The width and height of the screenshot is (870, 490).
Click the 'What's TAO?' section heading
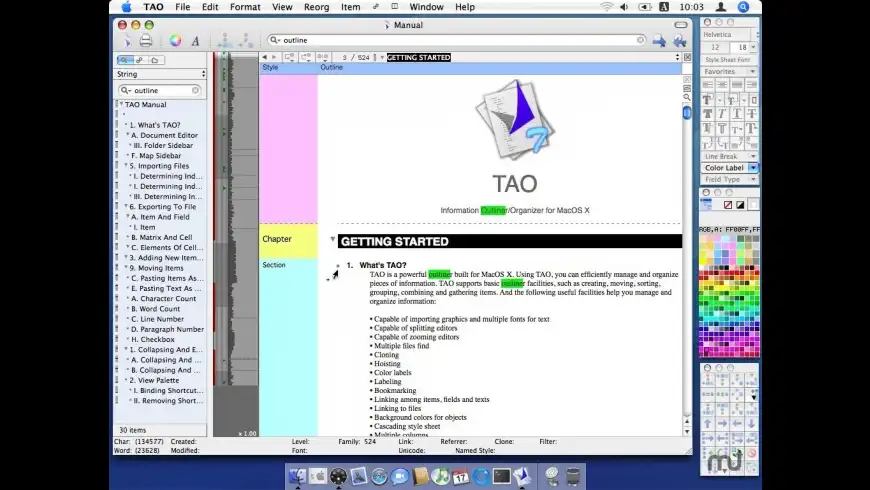383,265
